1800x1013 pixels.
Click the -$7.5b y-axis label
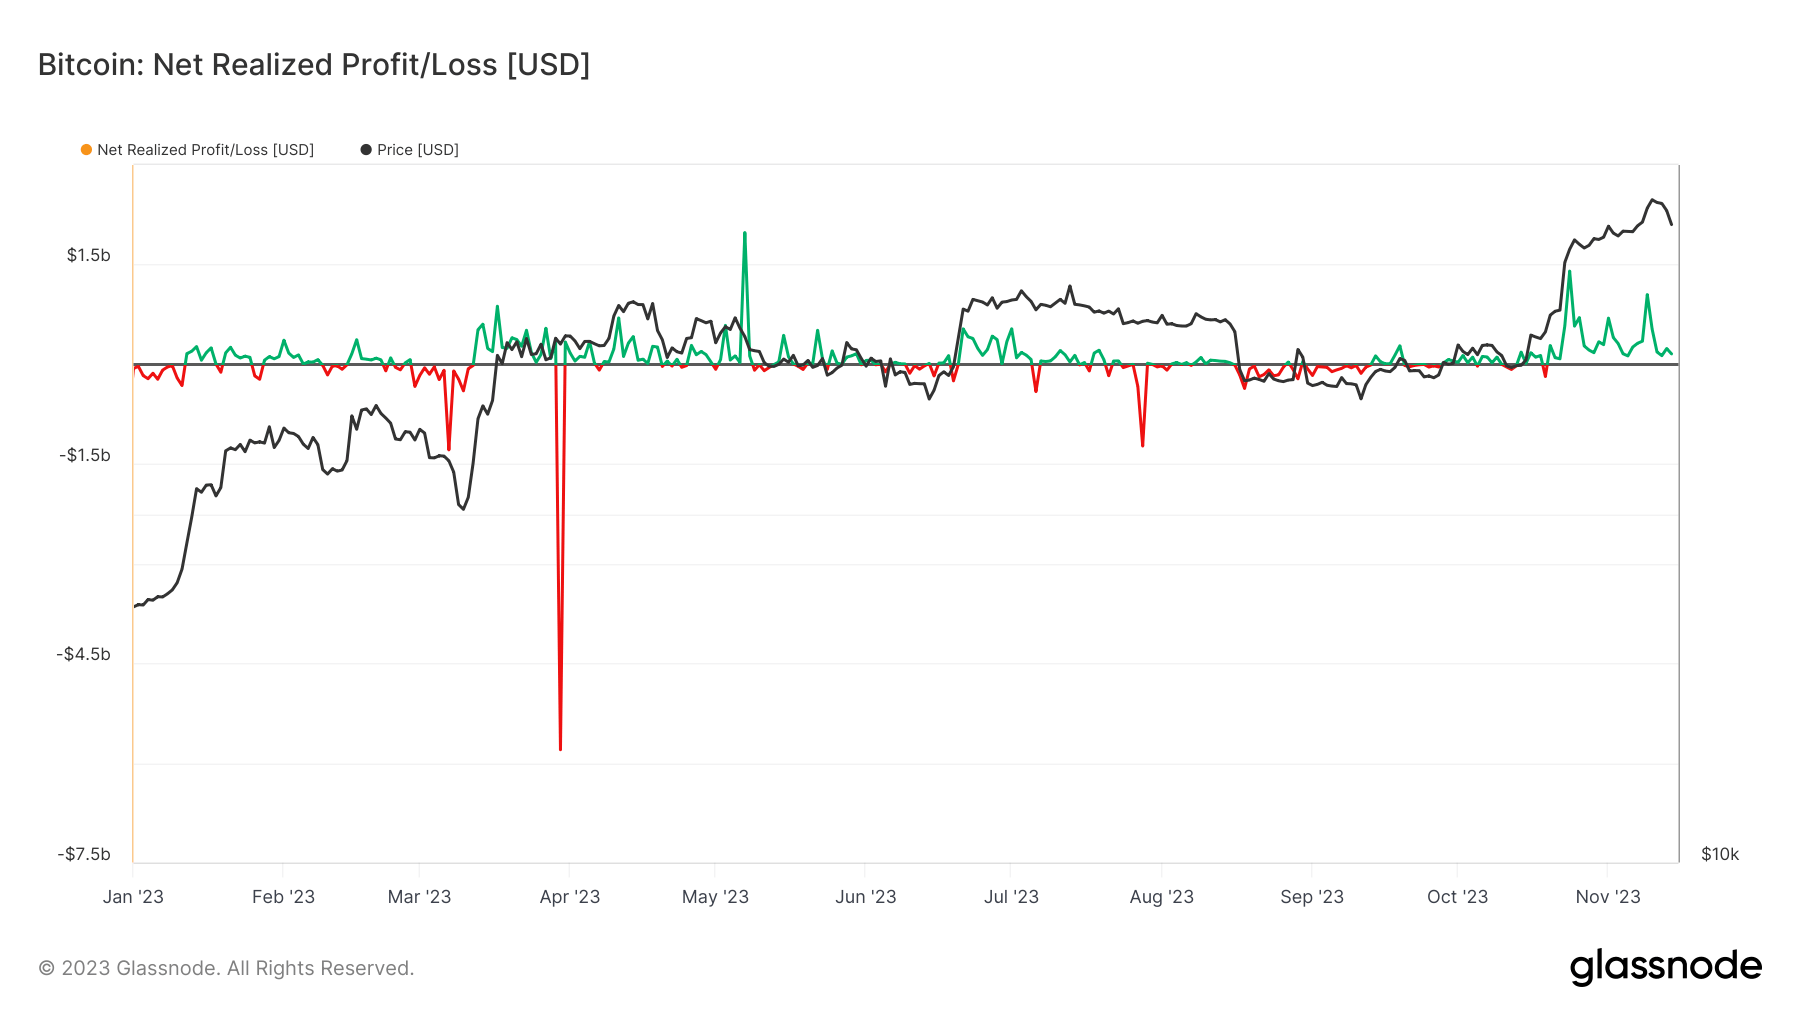(84, 854)
